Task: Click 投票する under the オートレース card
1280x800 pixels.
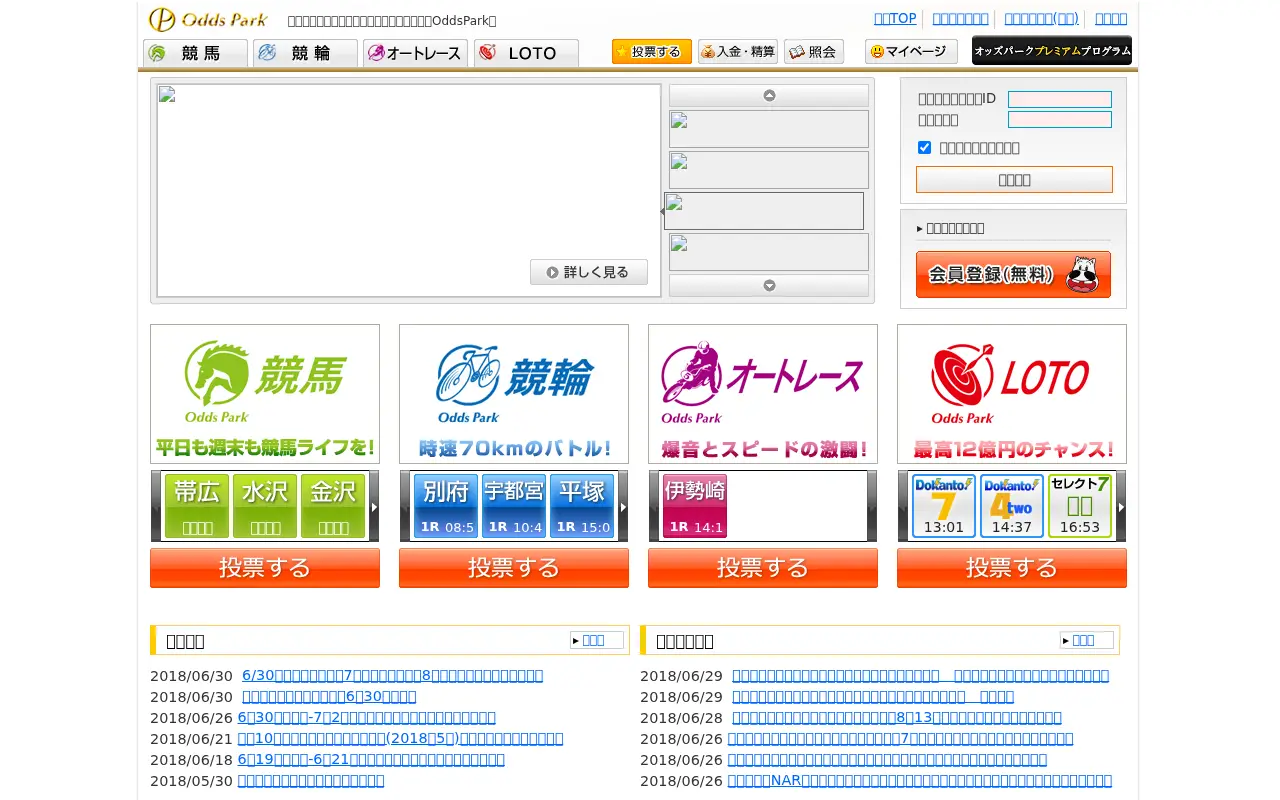Action: (763, 568)
